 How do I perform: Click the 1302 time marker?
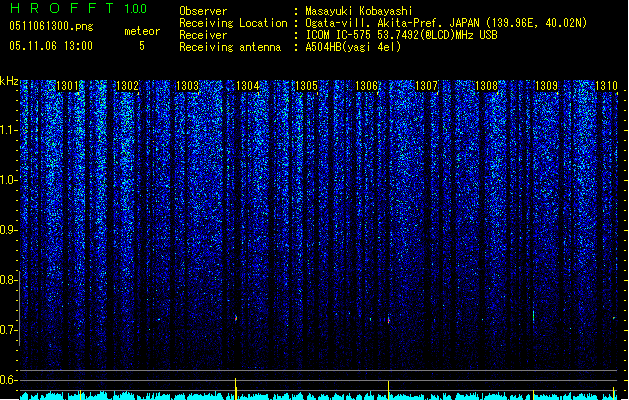point(127,86)
